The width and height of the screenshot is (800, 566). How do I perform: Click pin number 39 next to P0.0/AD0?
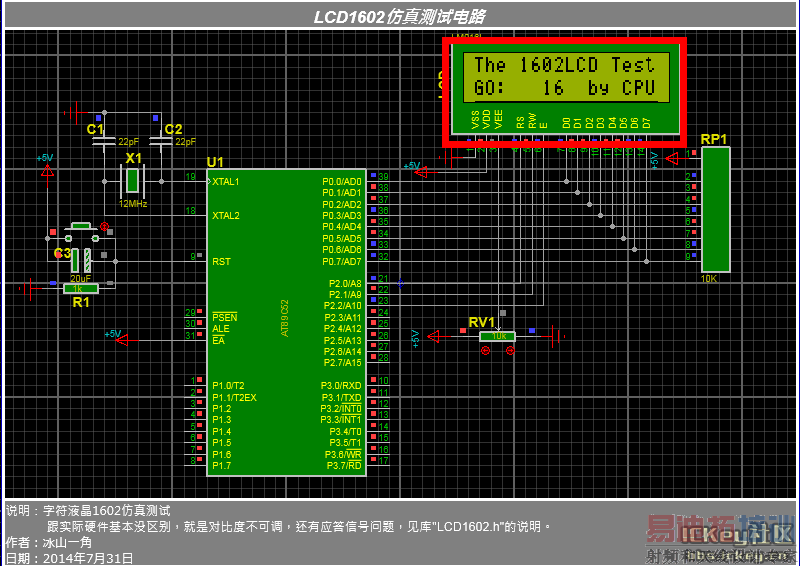click(383, 176)
